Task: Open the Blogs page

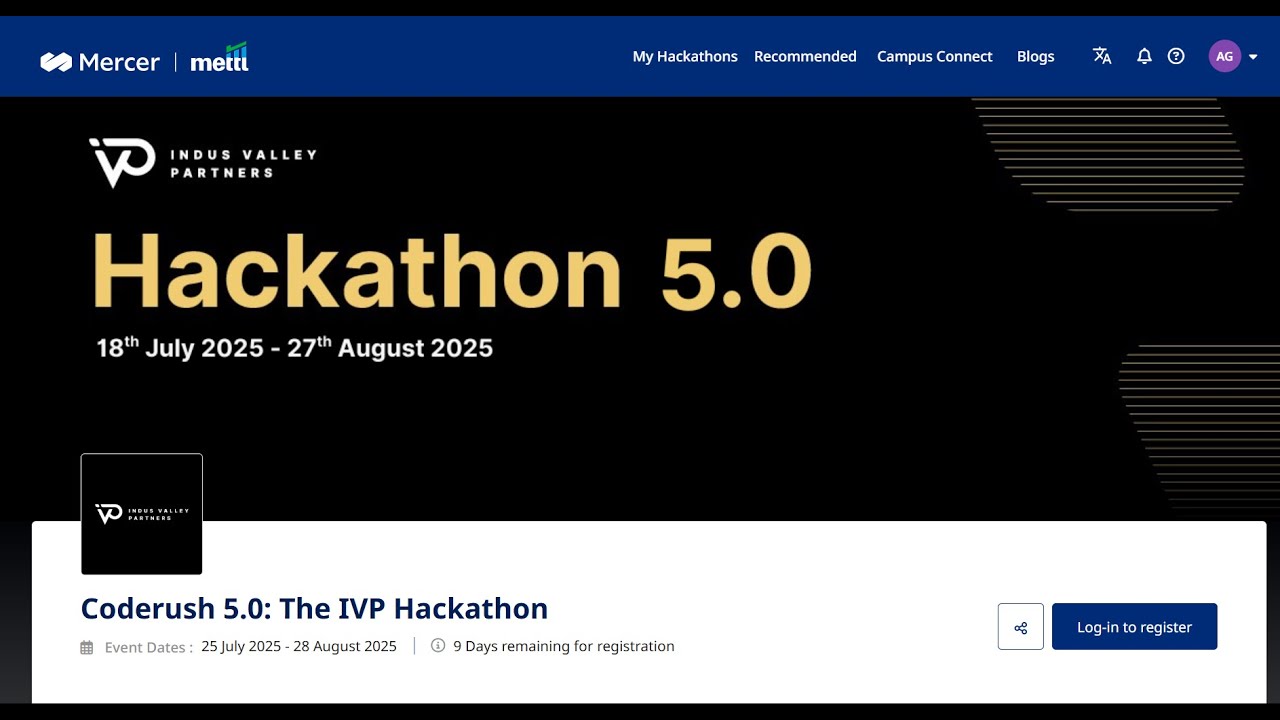Action: [1035, 56]
